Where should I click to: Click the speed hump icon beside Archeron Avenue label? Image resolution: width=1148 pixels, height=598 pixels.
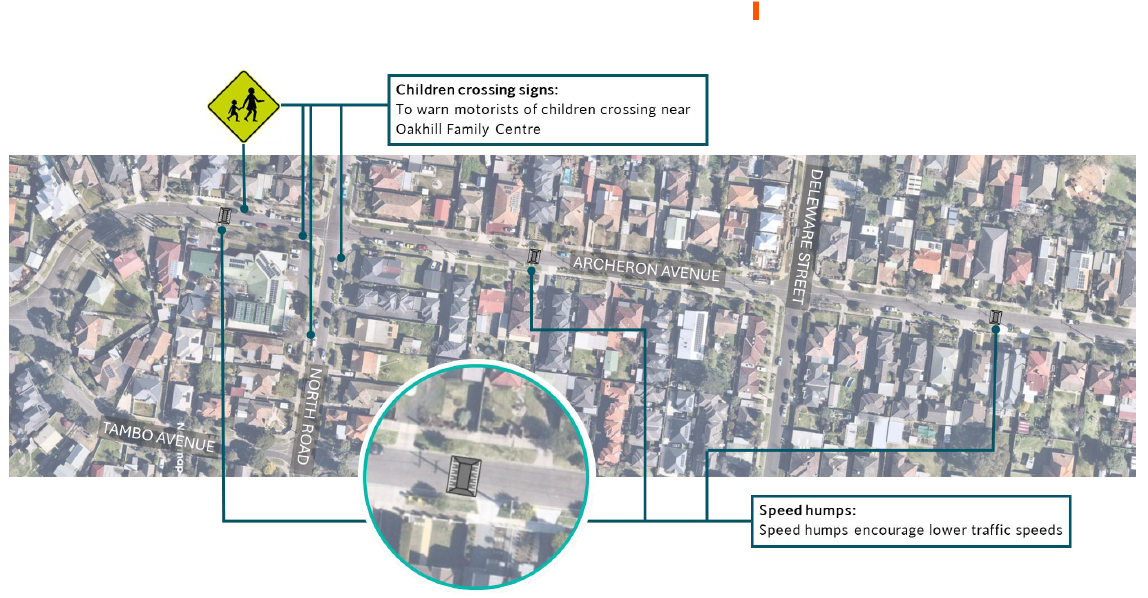coord(535,257)
